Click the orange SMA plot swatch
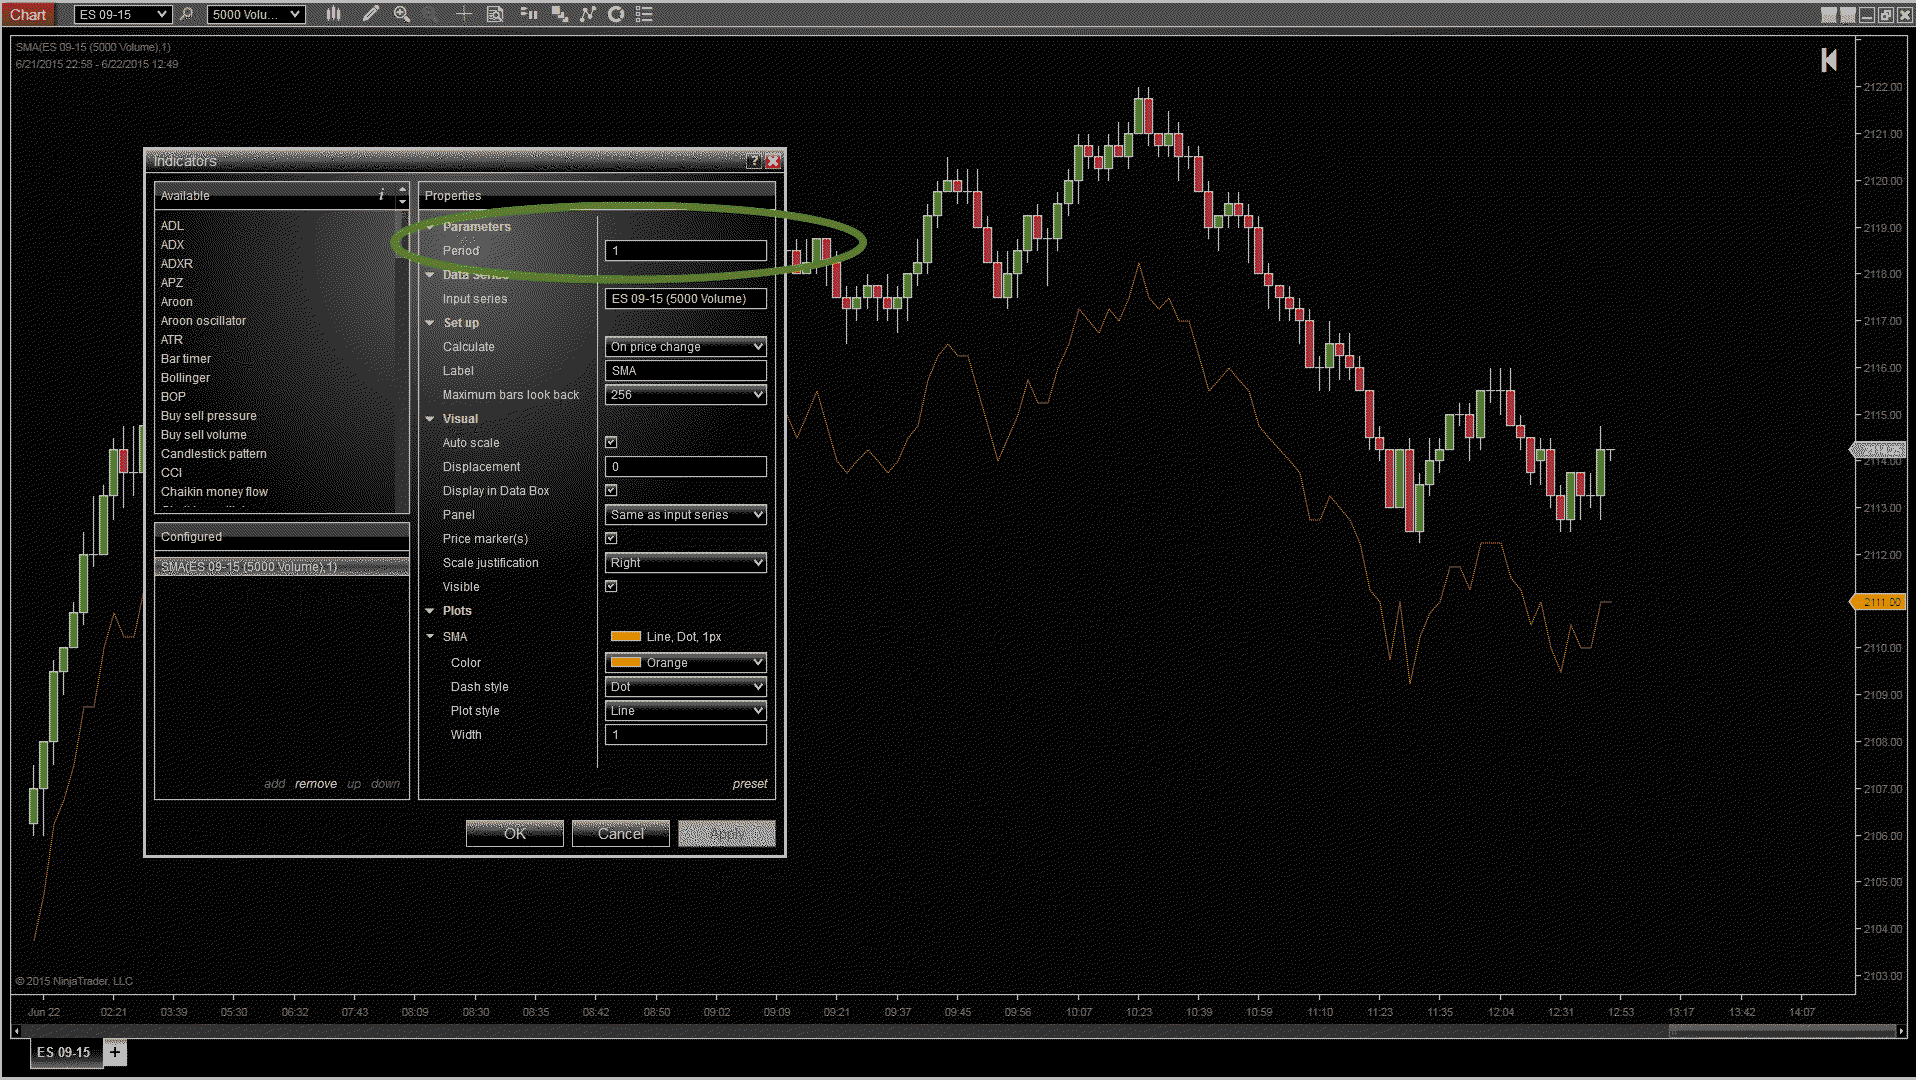Image resolution: width=1916 pixels, height=1080 pixels. [626, 637]
